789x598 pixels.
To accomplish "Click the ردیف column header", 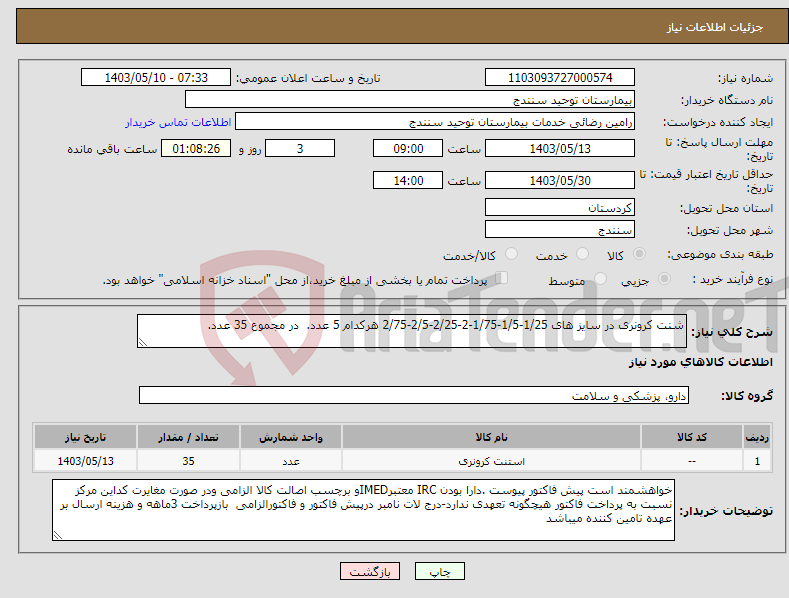I will 757,437.
